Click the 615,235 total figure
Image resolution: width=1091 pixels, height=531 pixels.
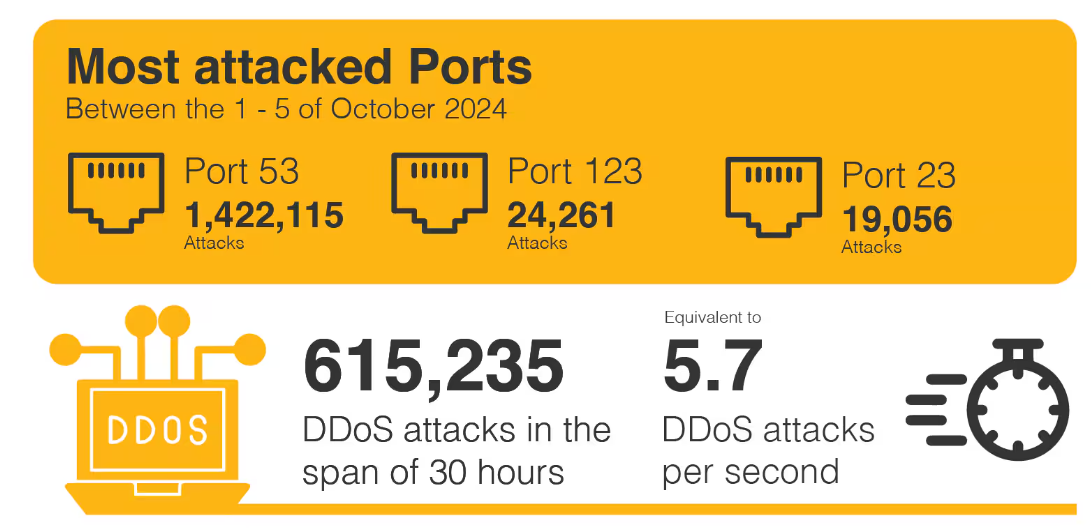click(x=434, y=366)
